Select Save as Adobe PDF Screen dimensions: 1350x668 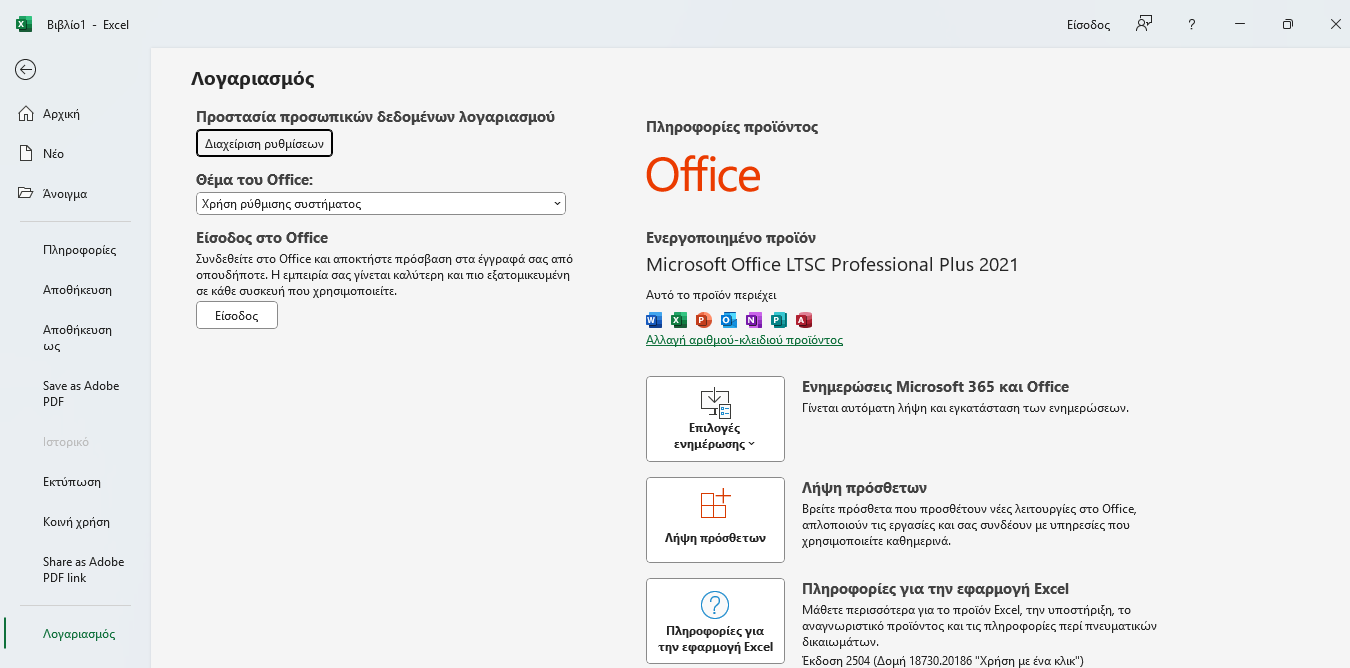click(75, 393)
